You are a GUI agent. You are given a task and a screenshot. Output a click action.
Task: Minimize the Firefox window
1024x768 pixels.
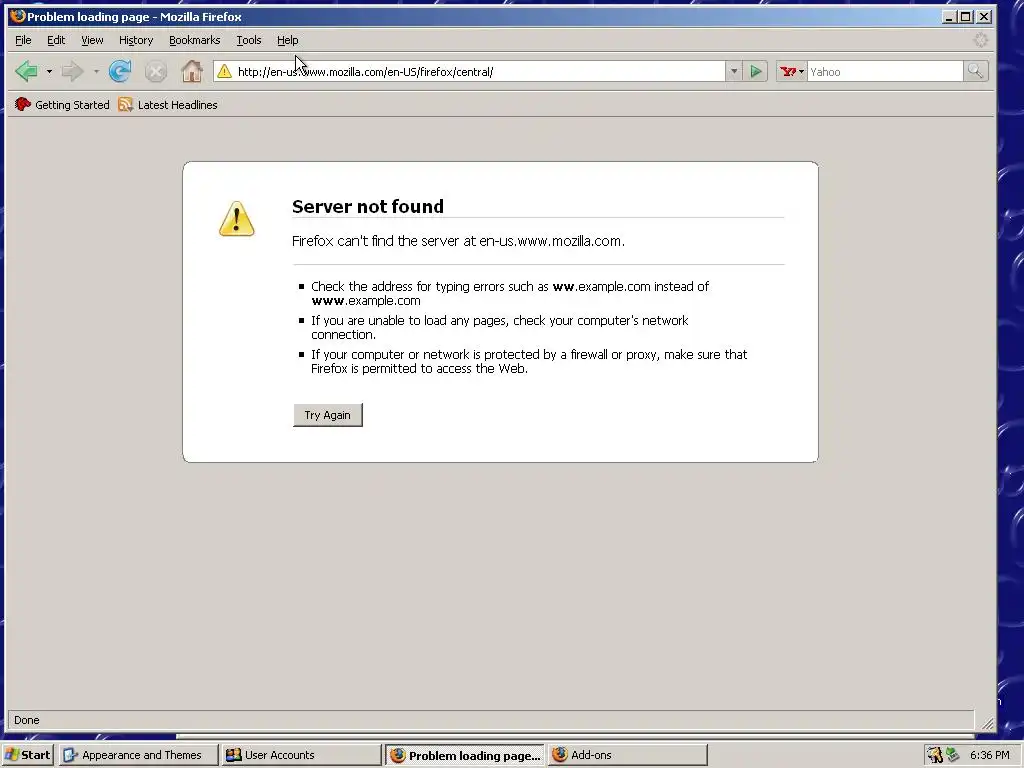click(949, 16)
